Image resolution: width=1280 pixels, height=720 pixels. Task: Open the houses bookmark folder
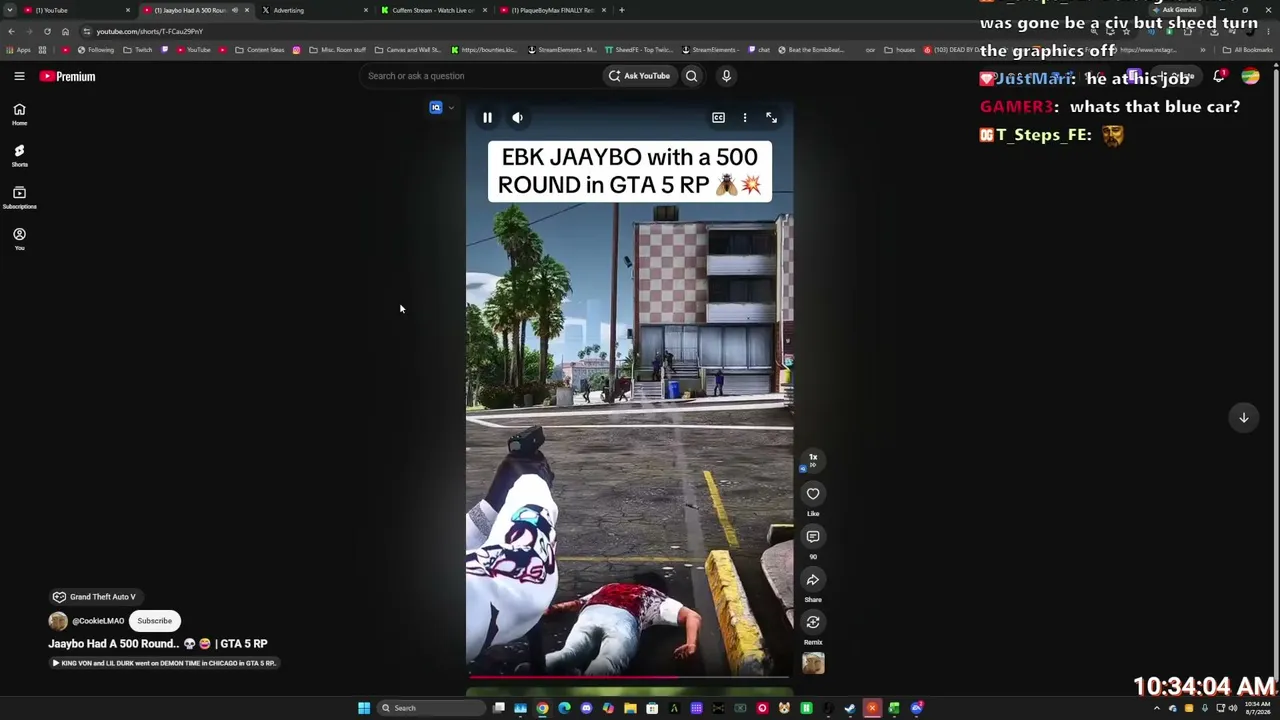(900, 50)
